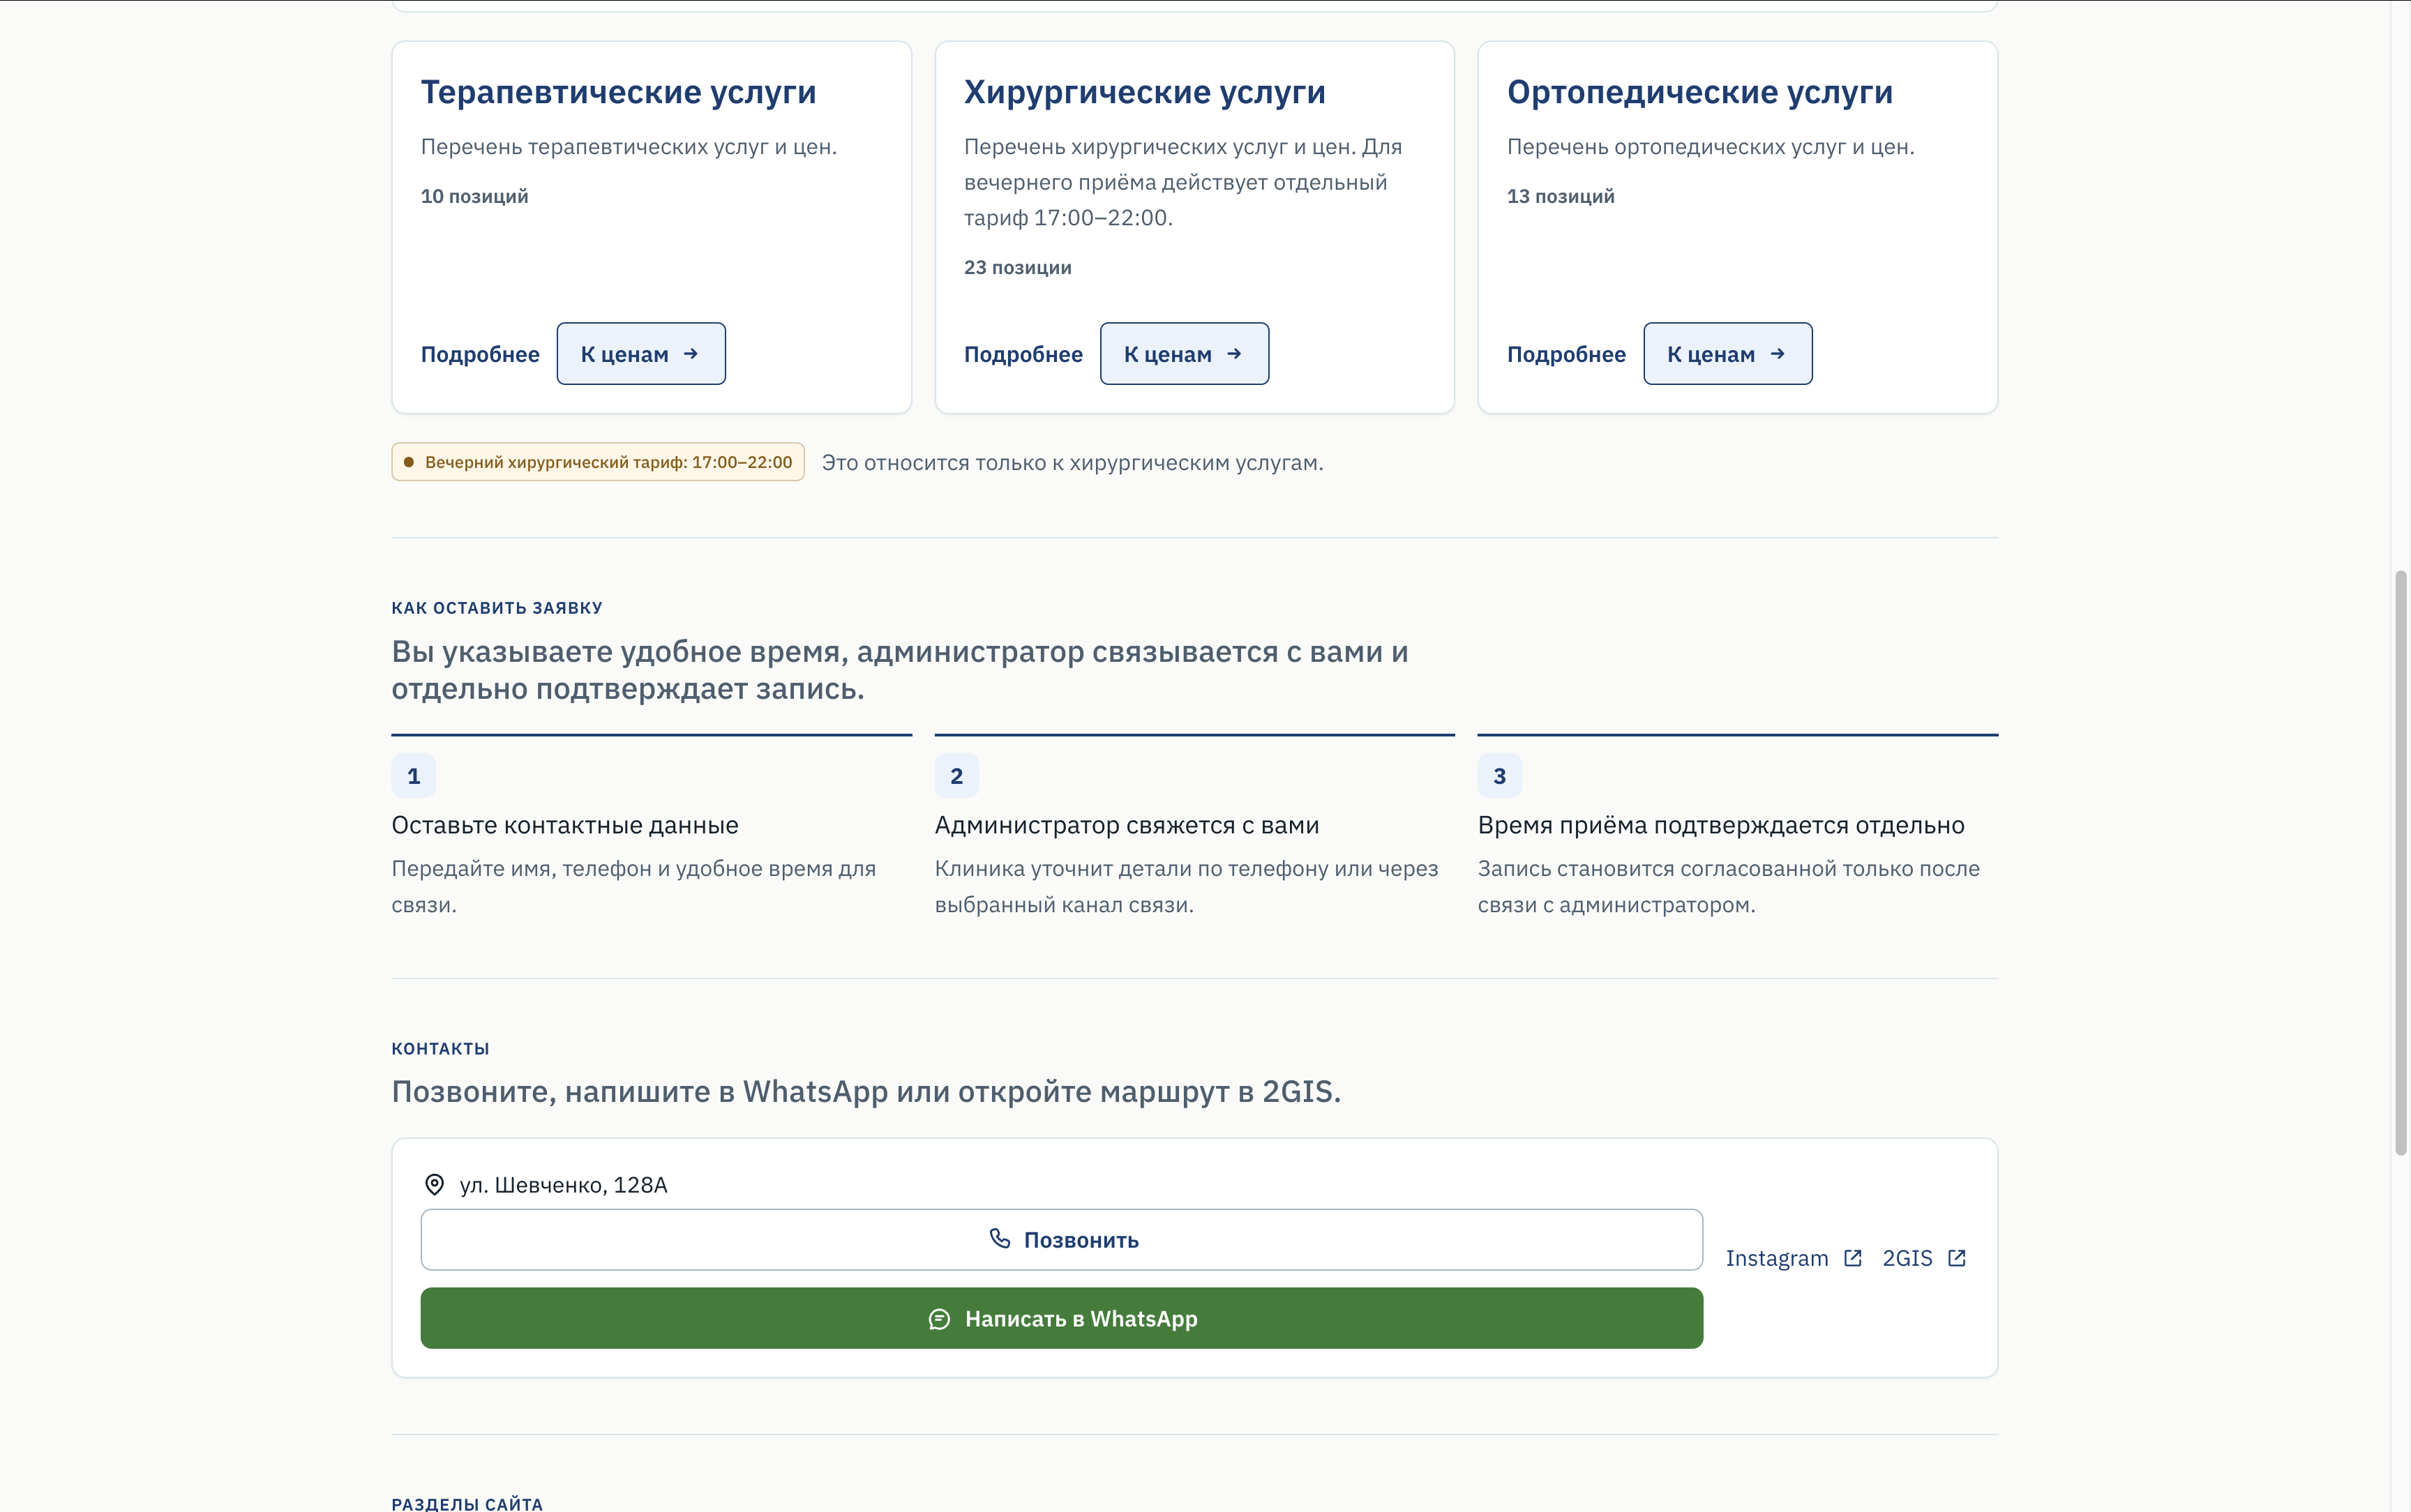The height and width of the screenshot is (1512, 2411).
Task: Call the clinic via Позвонить button
Action: pyautogui.click(x=1061, y=1240)
